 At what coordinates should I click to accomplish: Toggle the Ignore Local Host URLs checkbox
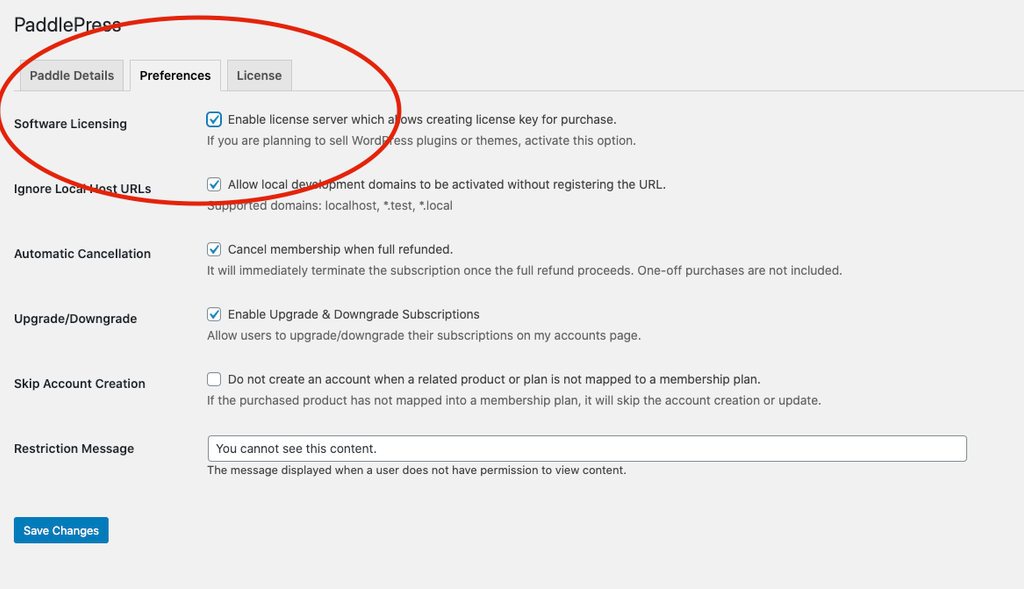point(214,184)
